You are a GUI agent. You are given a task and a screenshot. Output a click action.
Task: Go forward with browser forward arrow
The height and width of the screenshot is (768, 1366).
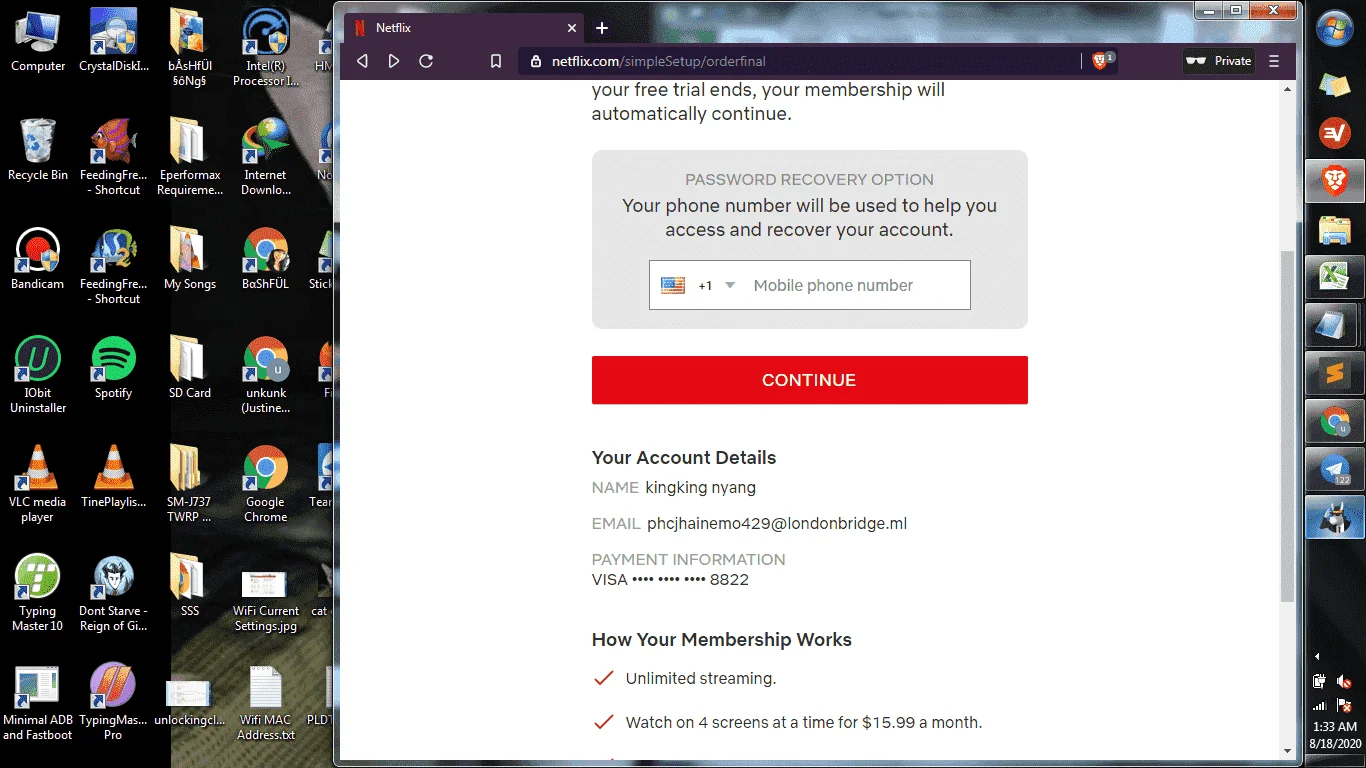tap(394, 61)
